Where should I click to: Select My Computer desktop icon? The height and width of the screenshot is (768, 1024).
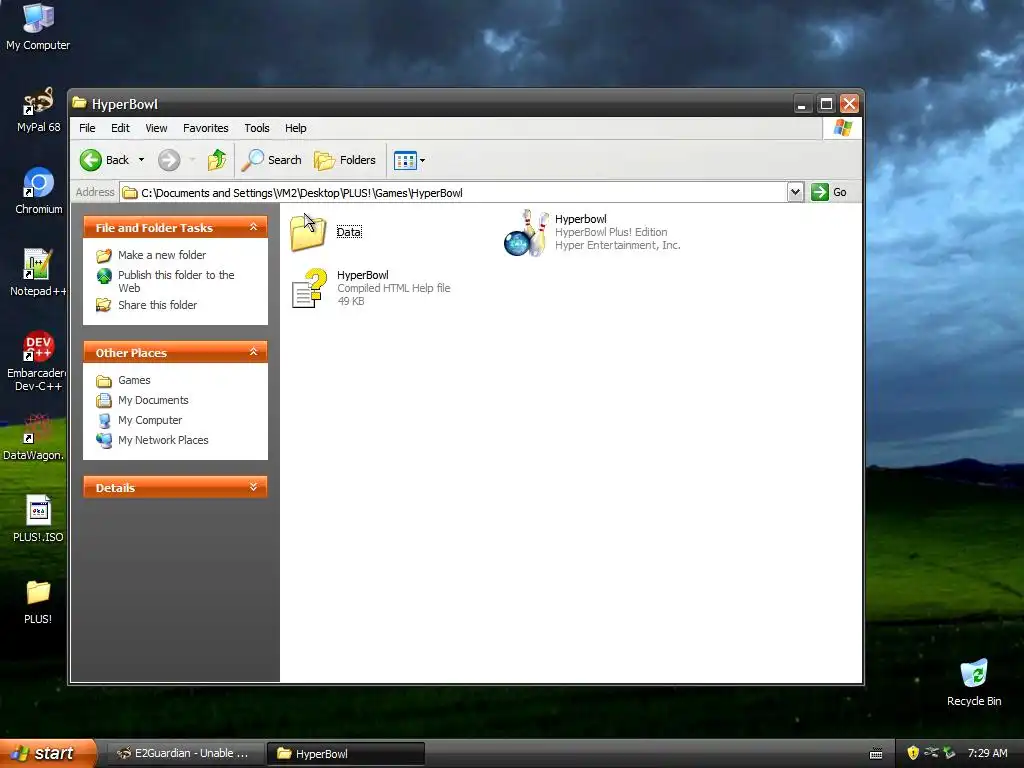tap(38, 26)
